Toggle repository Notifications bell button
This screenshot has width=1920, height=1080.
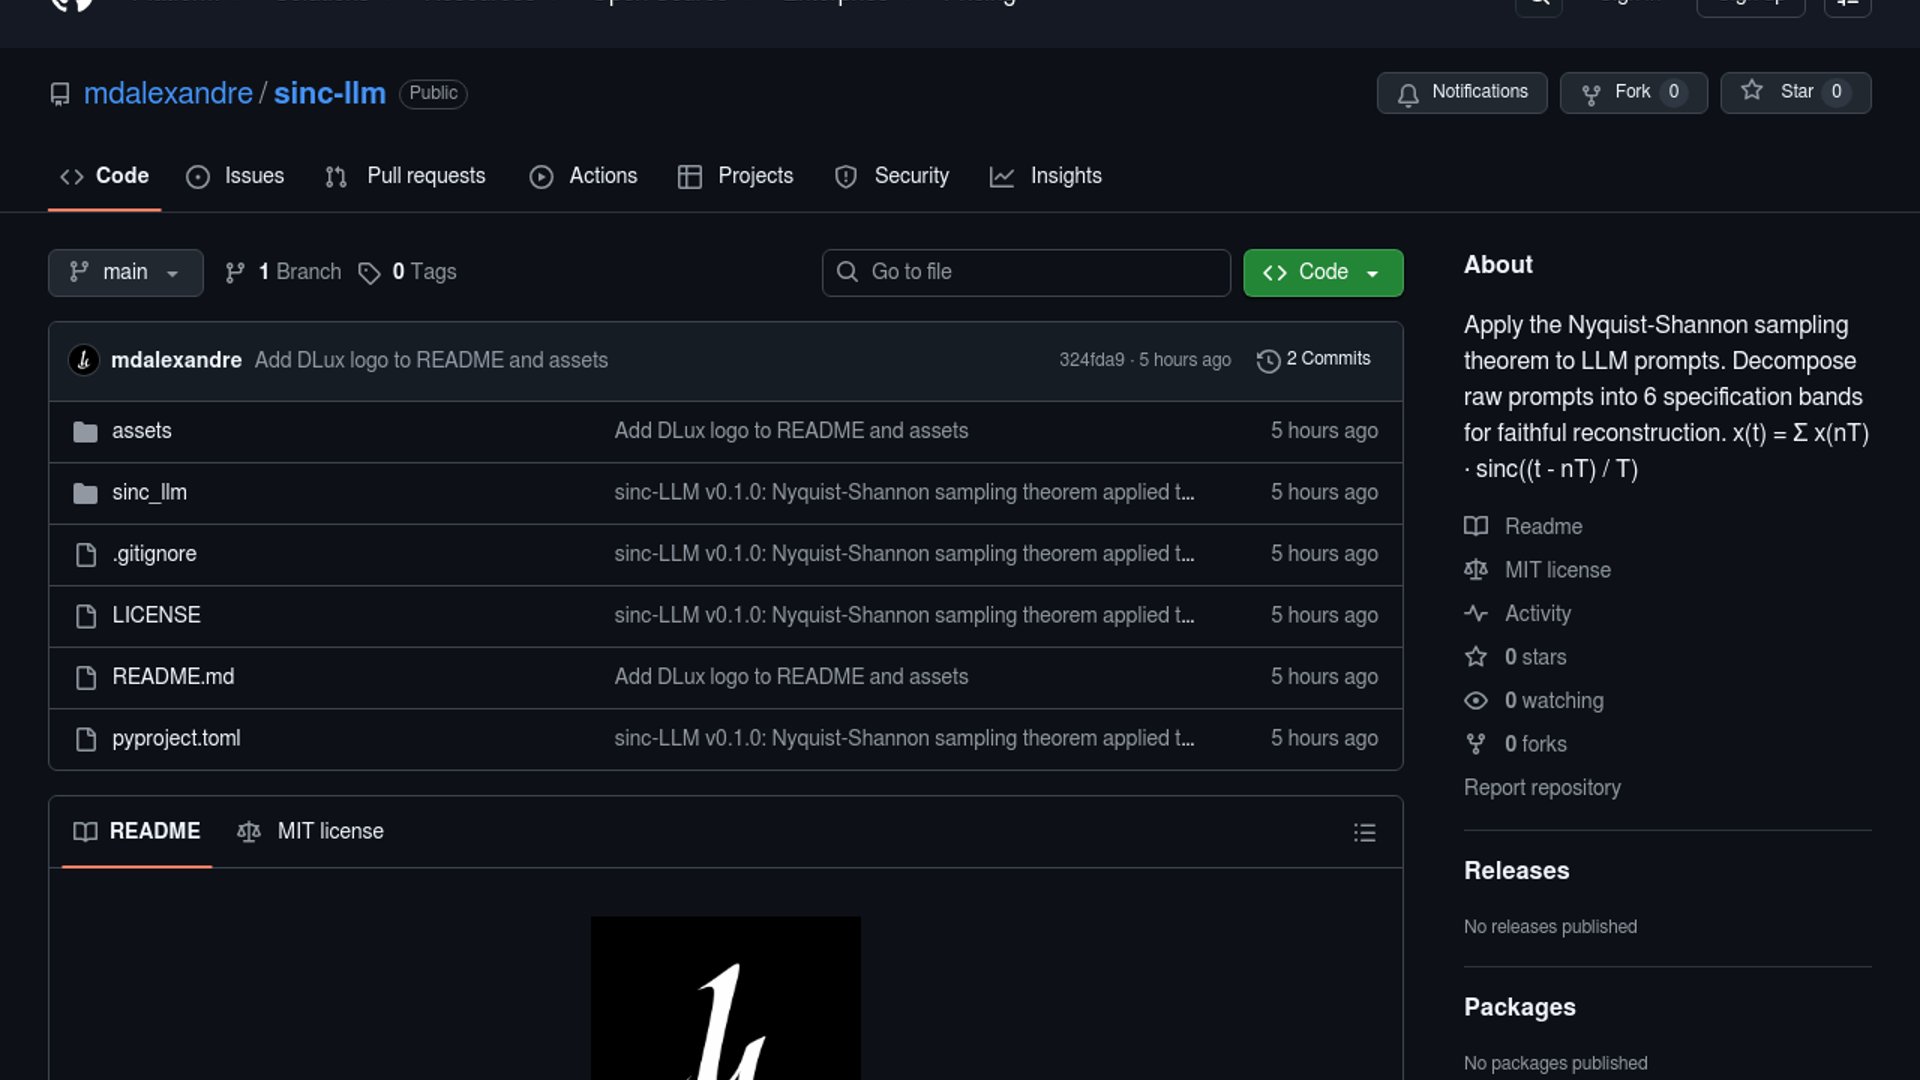[1461, 92]
